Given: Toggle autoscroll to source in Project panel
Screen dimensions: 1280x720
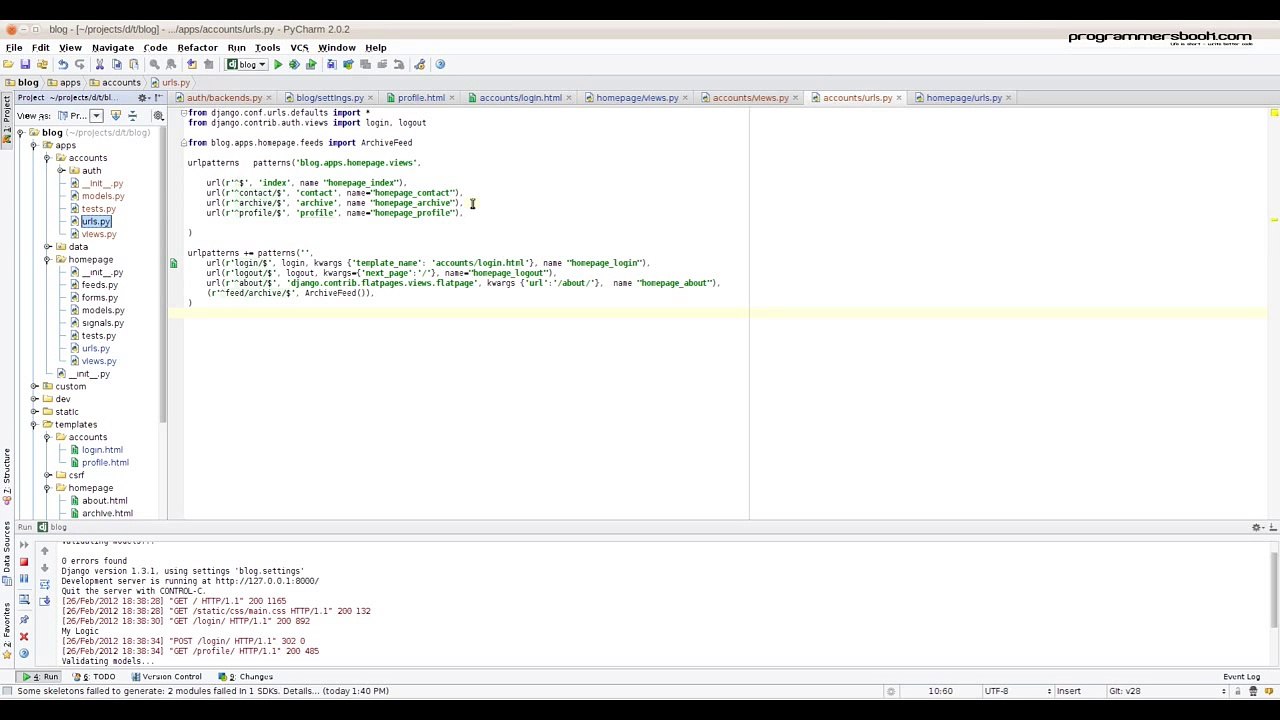Looking at the screenshot, I should point(115,116).
